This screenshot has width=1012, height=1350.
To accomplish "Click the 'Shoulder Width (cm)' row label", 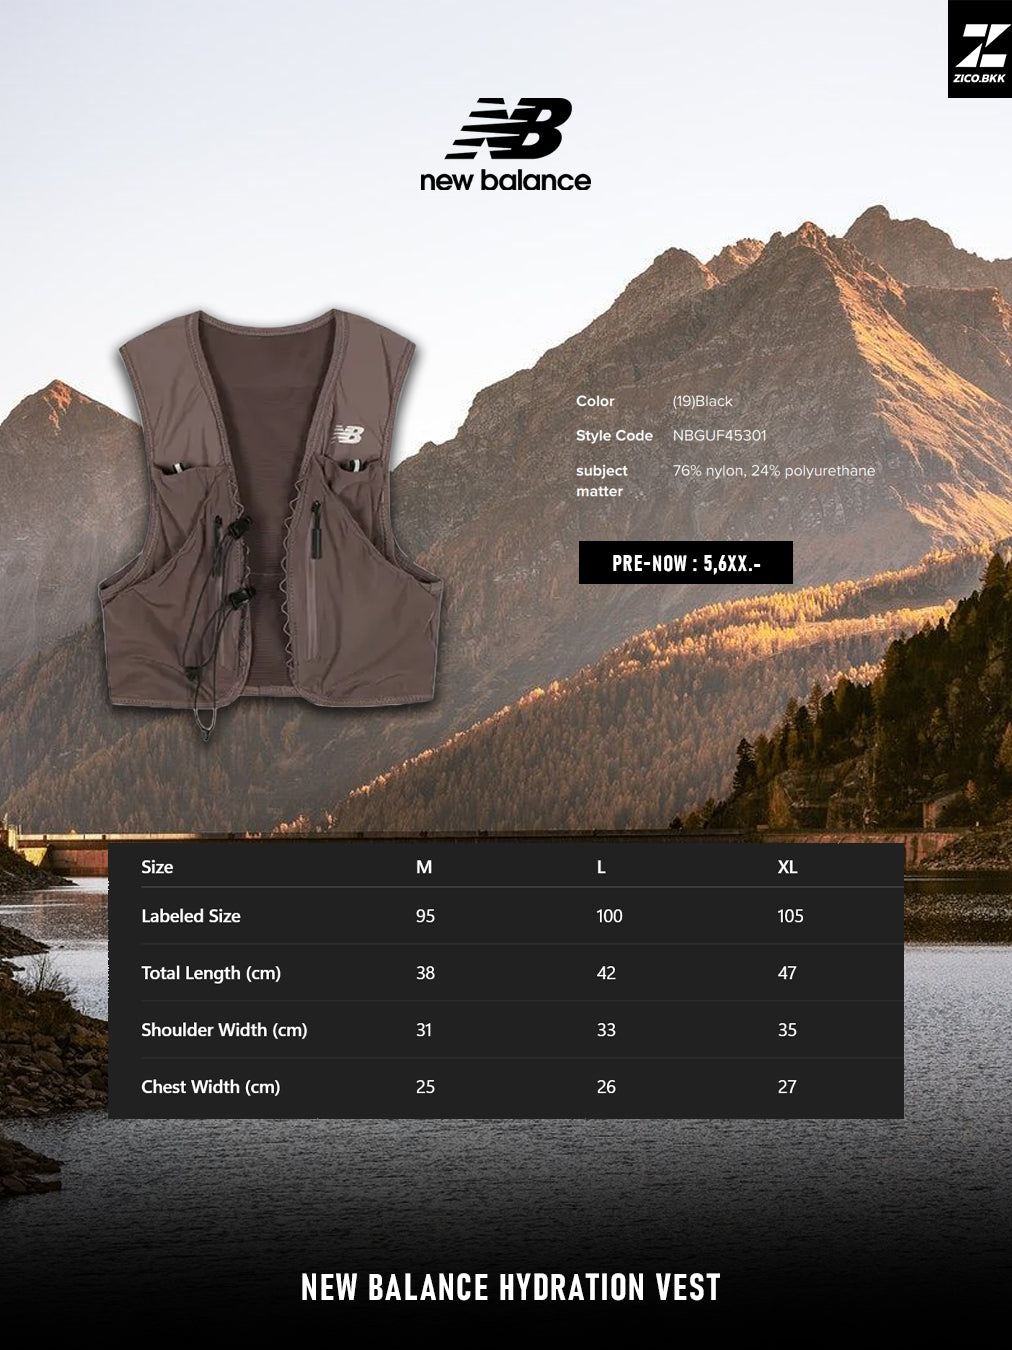I will 224,1030.
